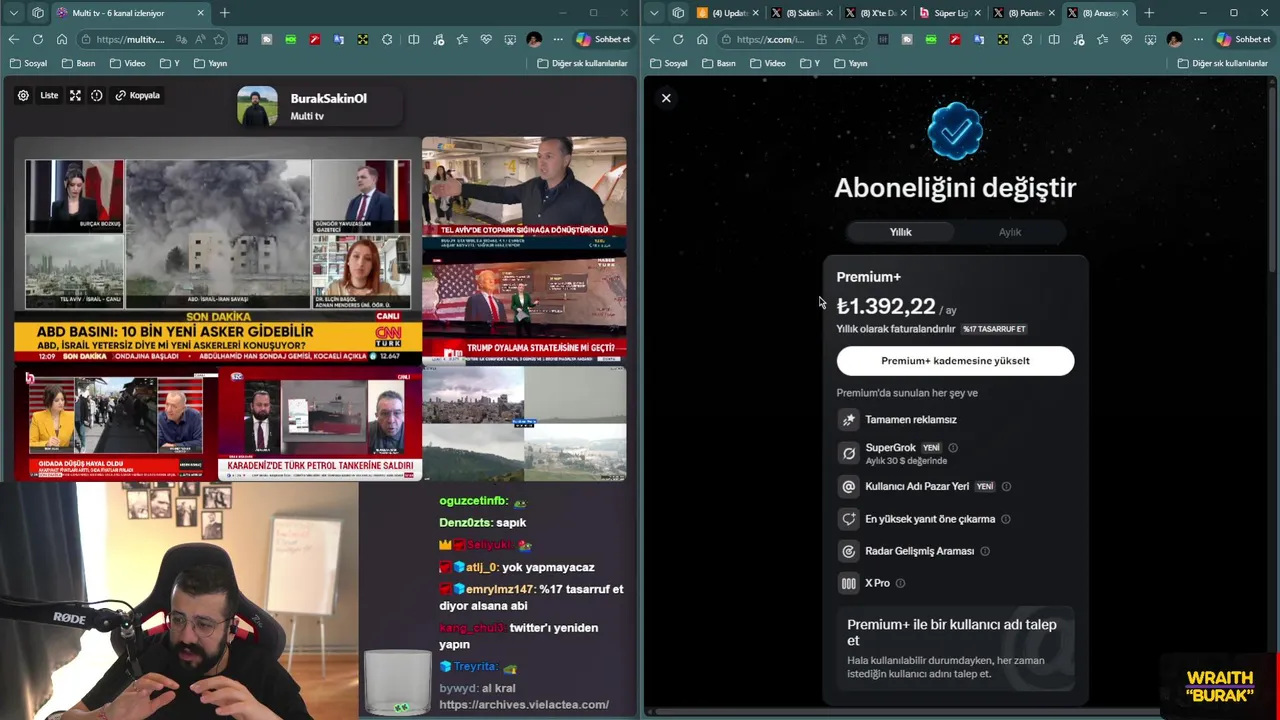Viewport: 1280px width, 720px height.
Task: Open three-dots menu in right browser
Action: 1197,39
